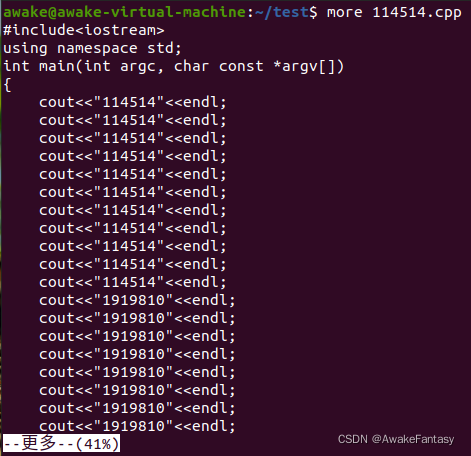Click the last cout<<"114514" line
Screen dimensions: 471x456
[133, 282]
